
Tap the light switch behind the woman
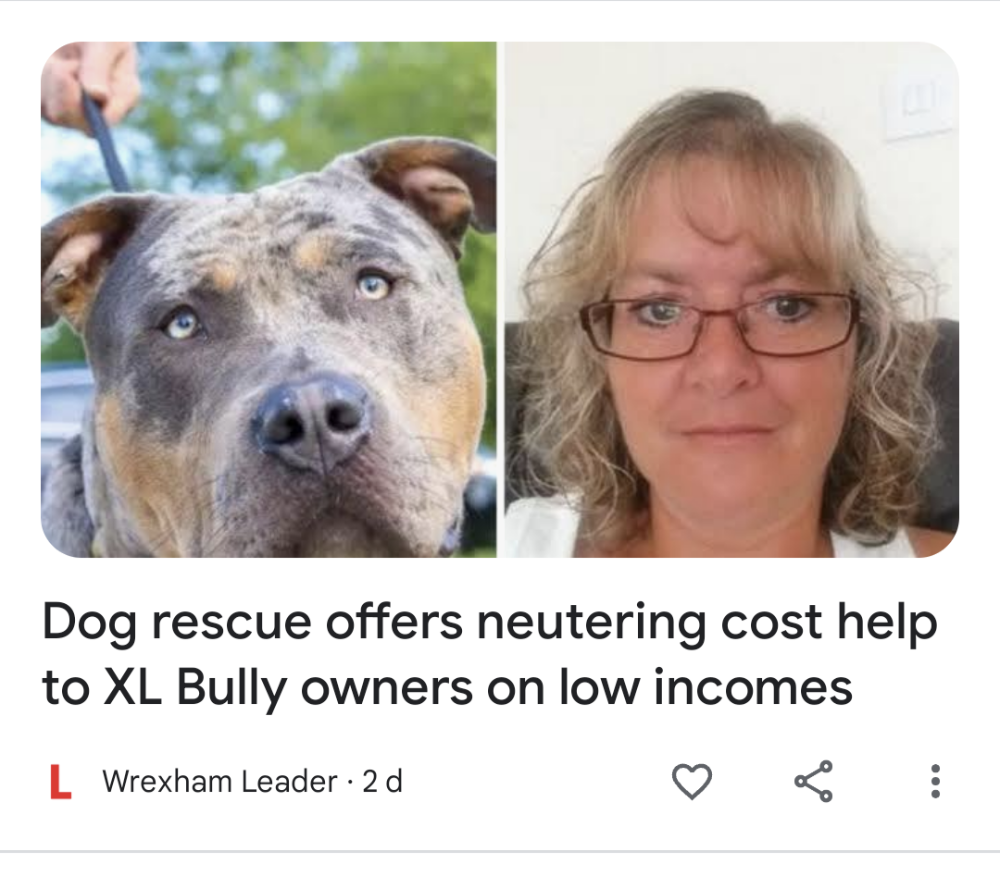point(918,108)
